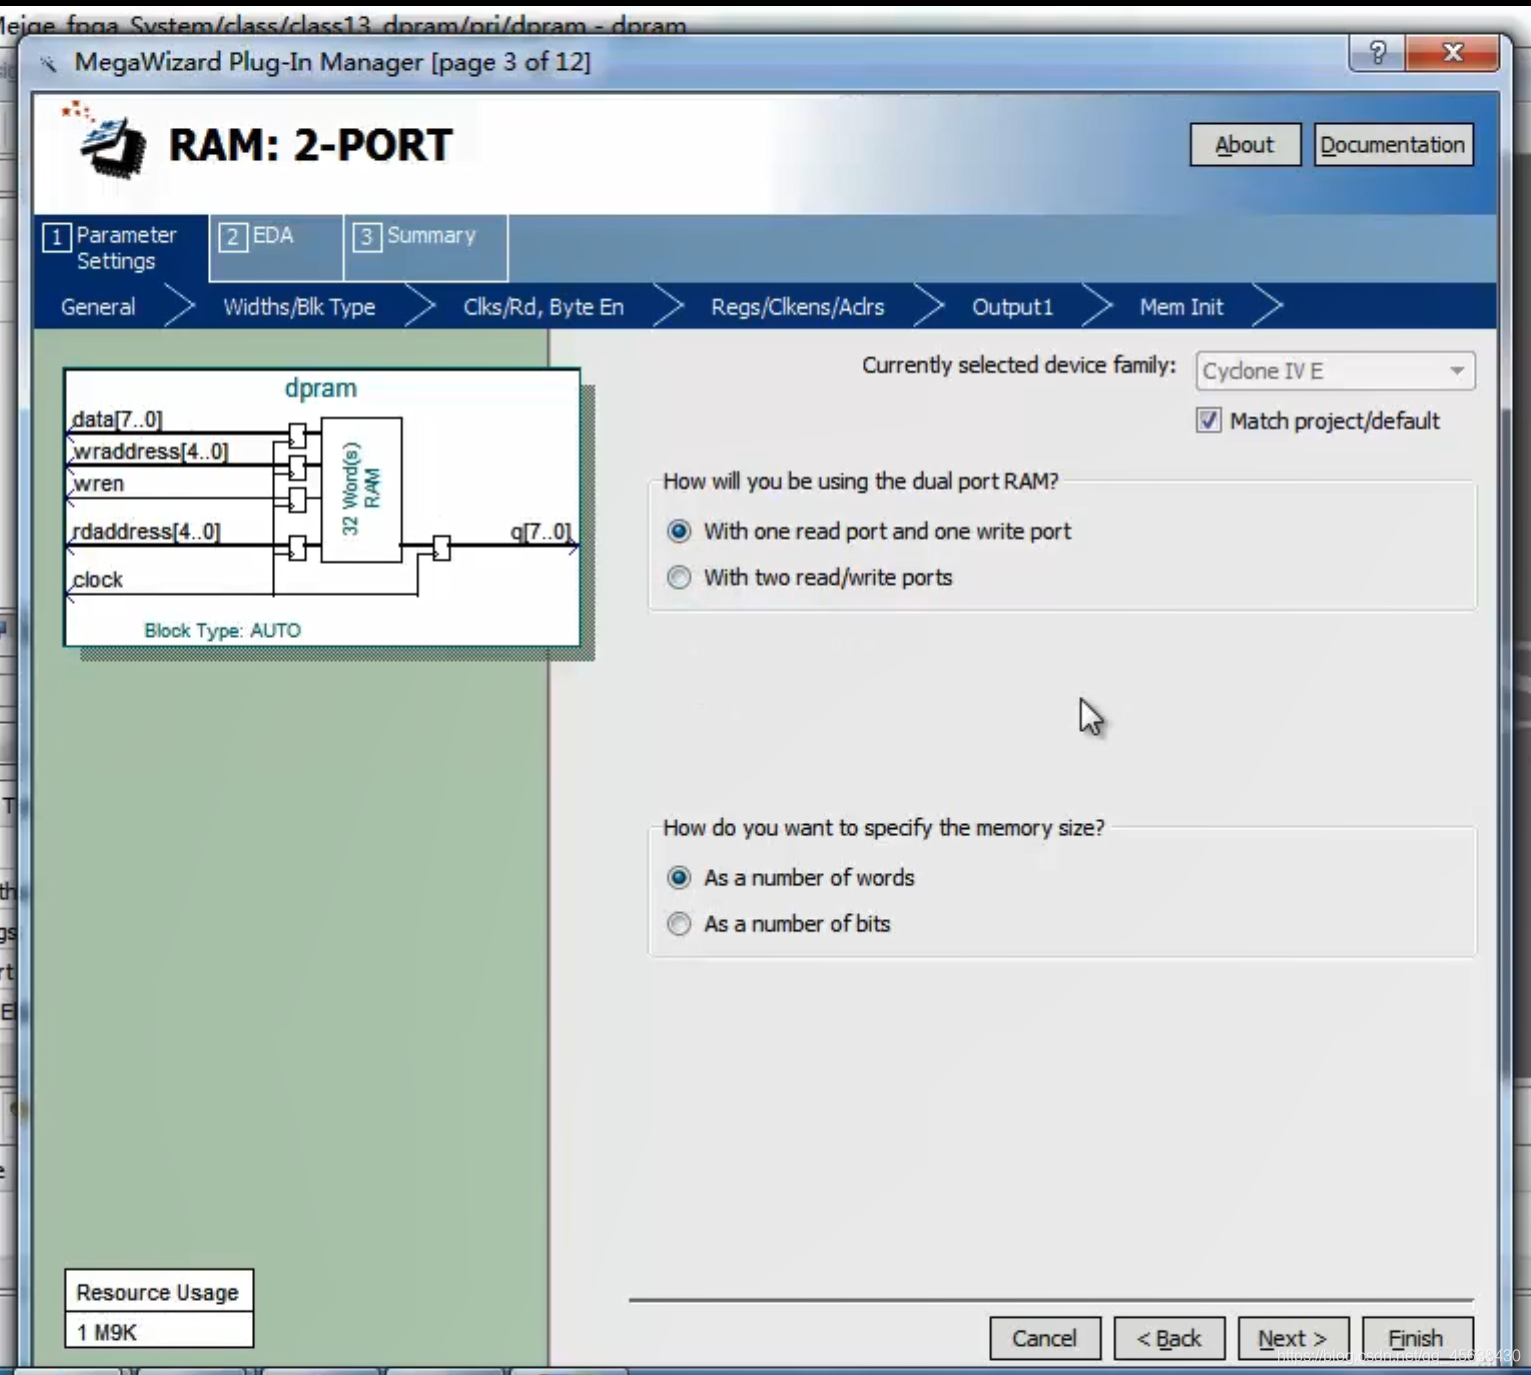This screenshot has height=1375, width=1531.
Task: Click the Next button
Action: pyautogui.click(x=1293, y=1338)
